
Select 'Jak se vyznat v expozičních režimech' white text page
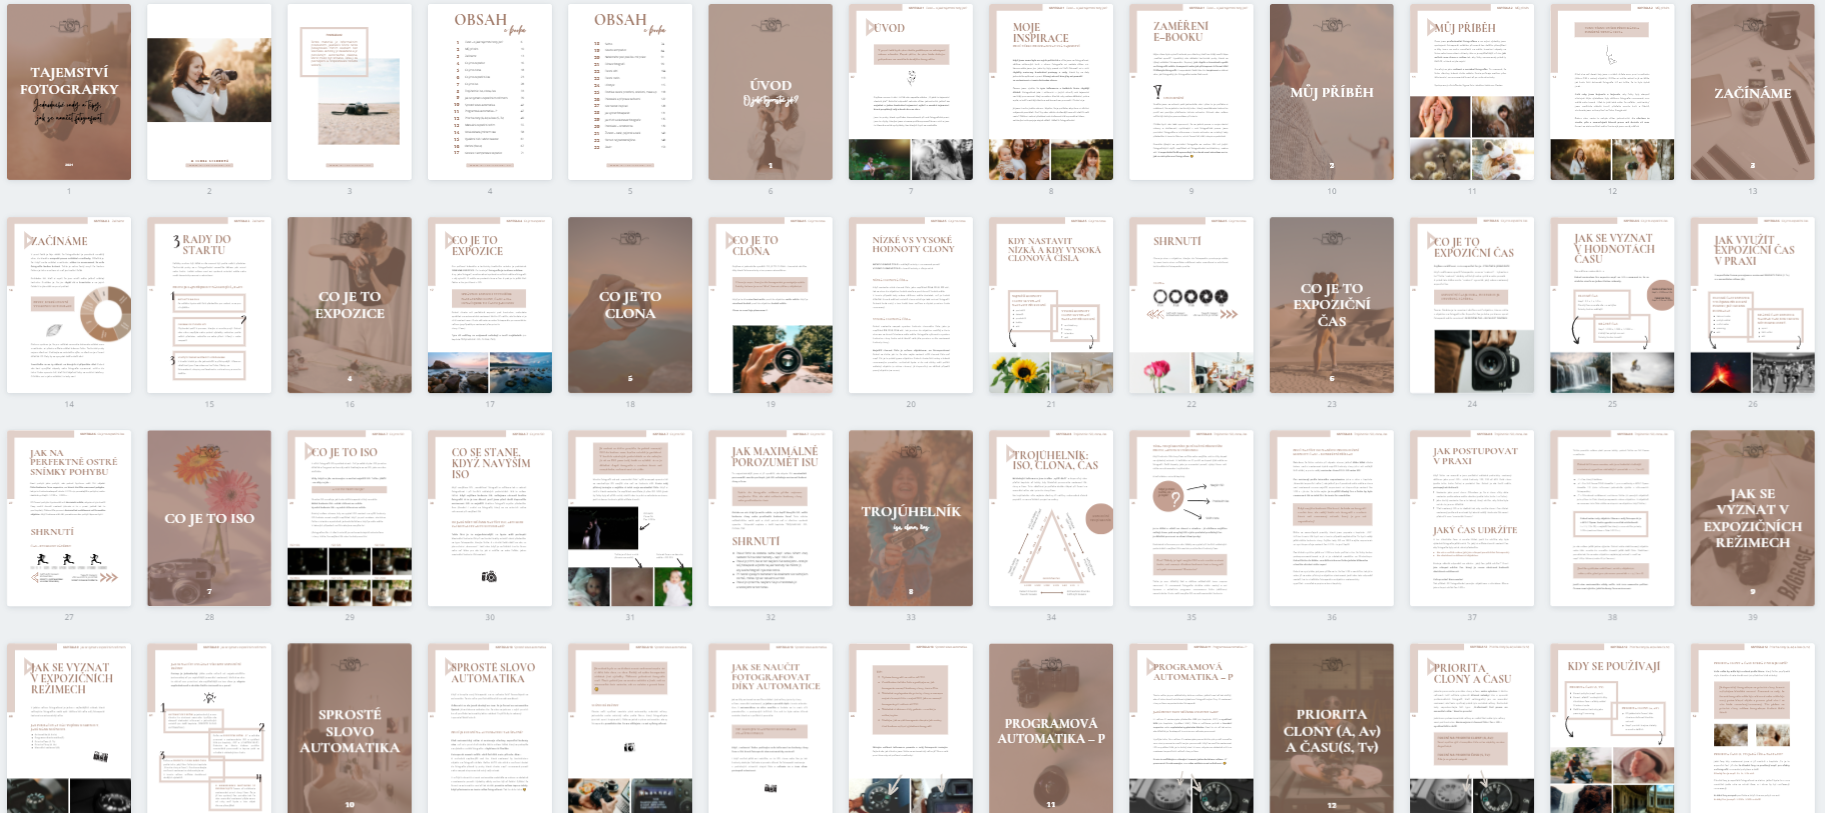point(69,728)
